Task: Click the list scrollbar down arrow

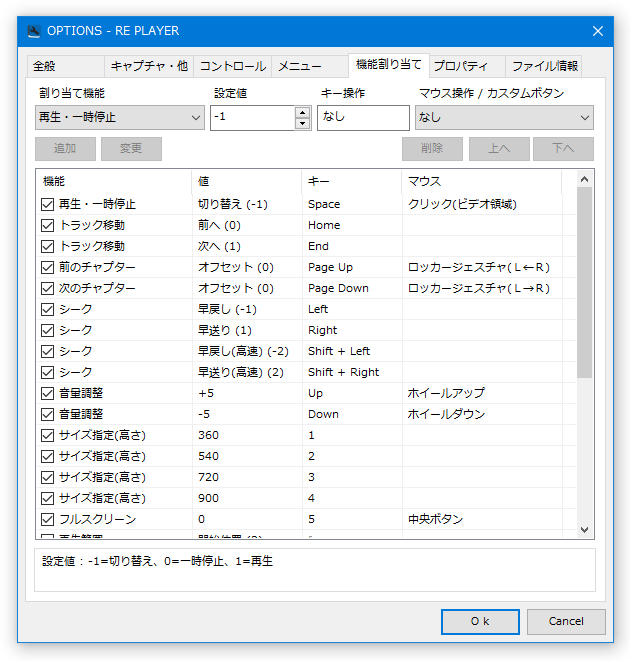Action: click(584, 530)
